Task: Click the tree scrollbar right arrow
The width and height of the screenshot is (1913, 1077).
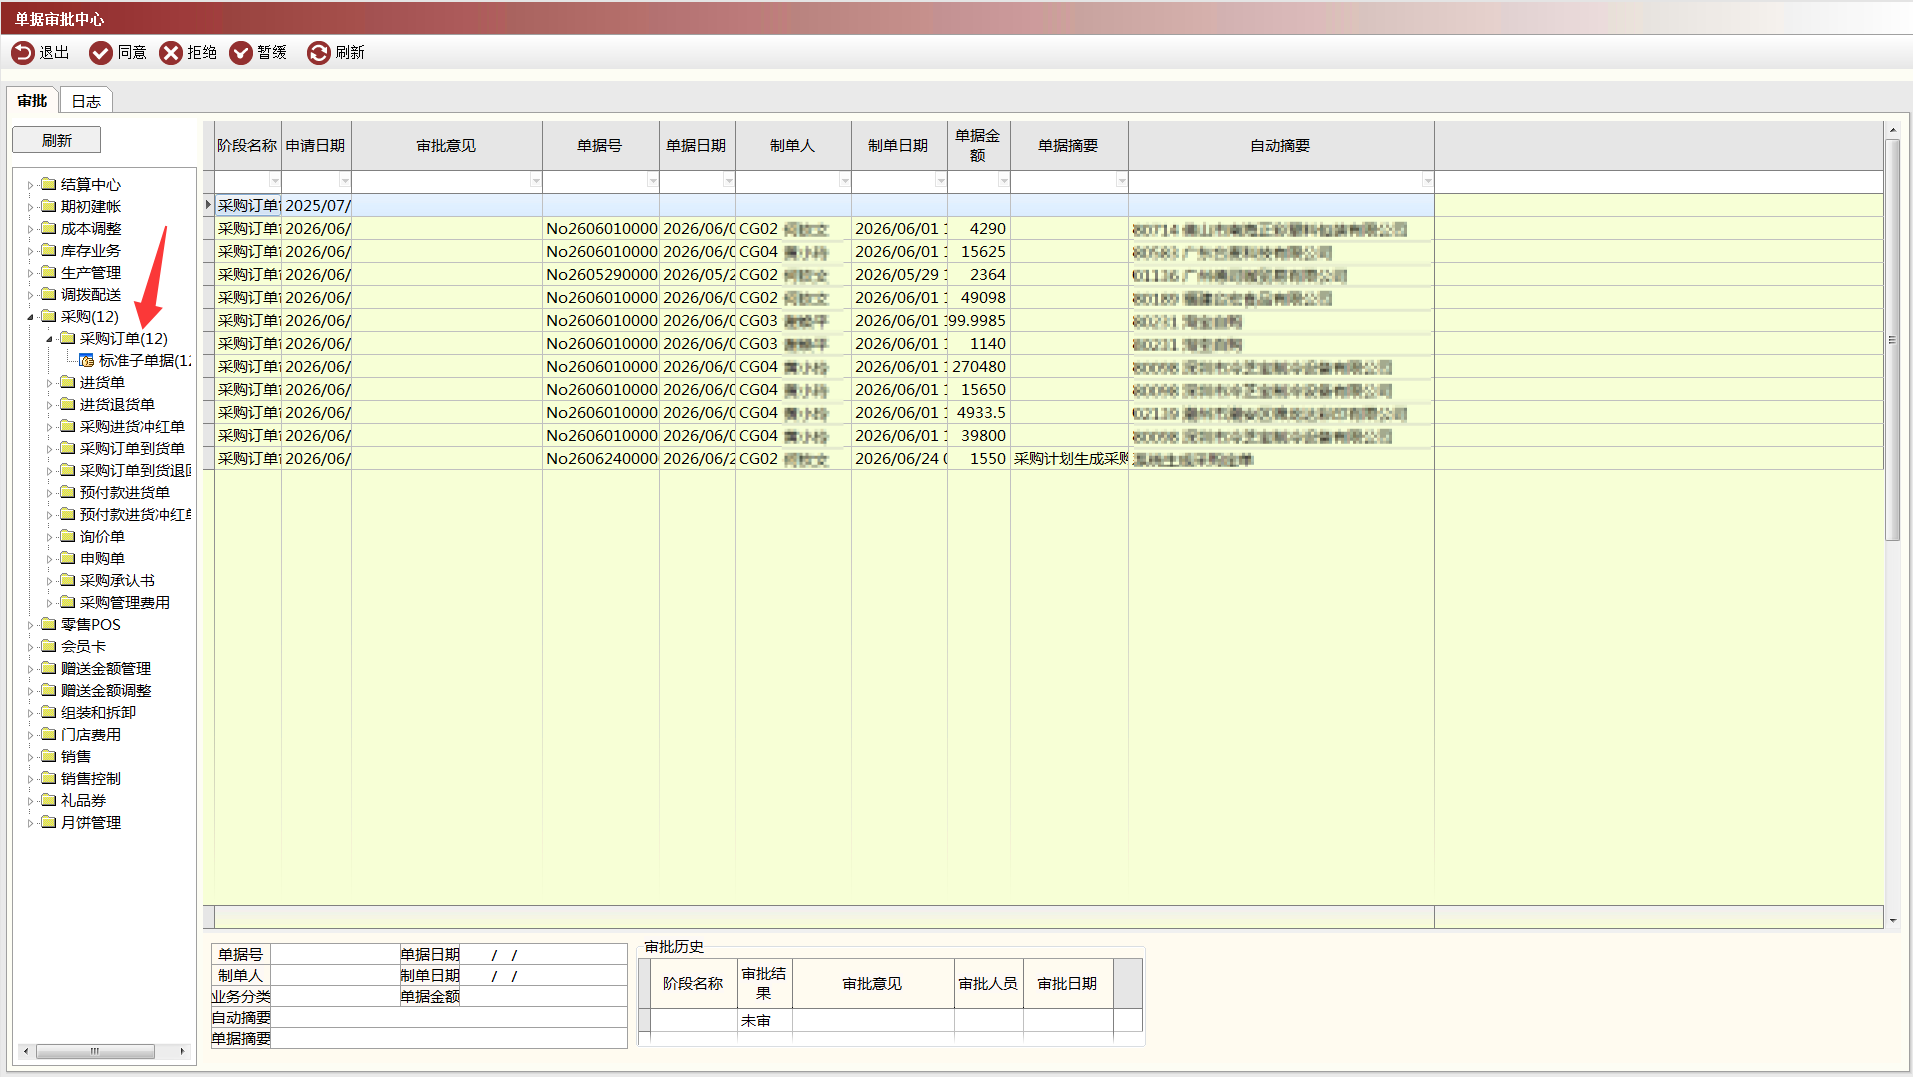Action: point(182,1051)
